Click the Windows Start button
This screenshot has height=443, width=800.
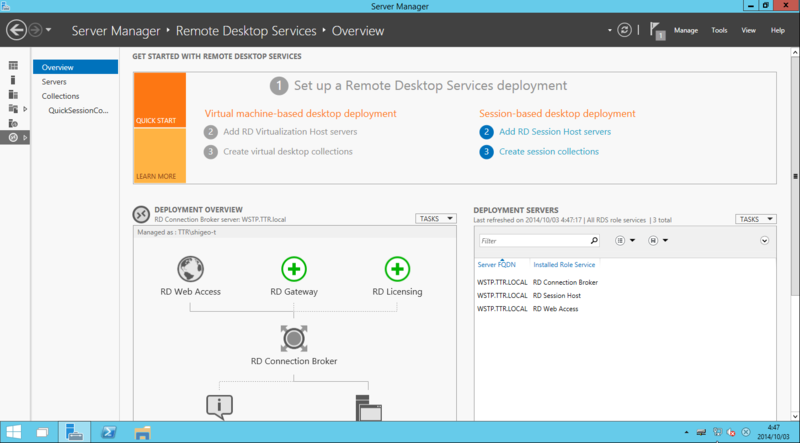click(x=14, y=432)
